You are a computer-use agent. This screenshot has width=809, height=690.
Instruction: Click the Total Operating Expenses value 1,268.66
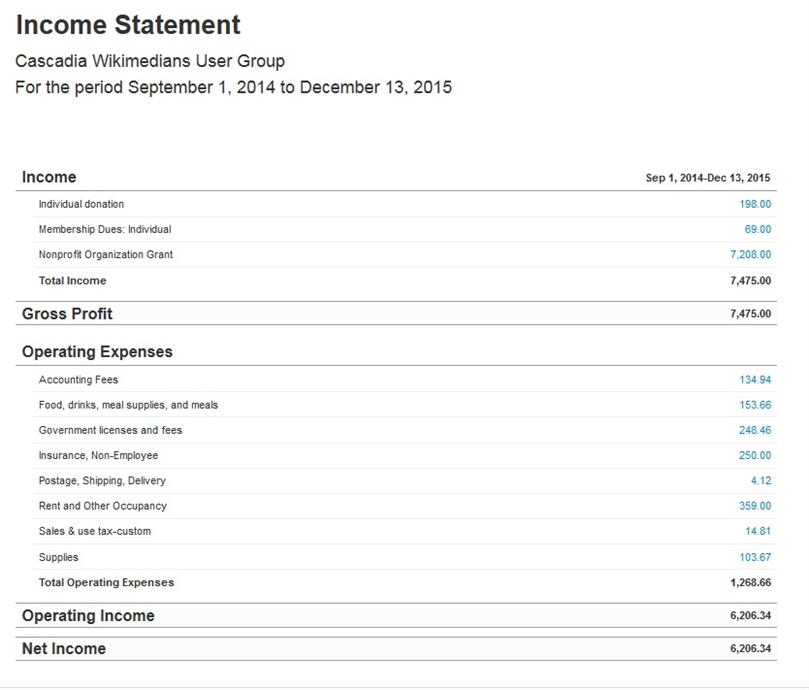tap(750, 583)
